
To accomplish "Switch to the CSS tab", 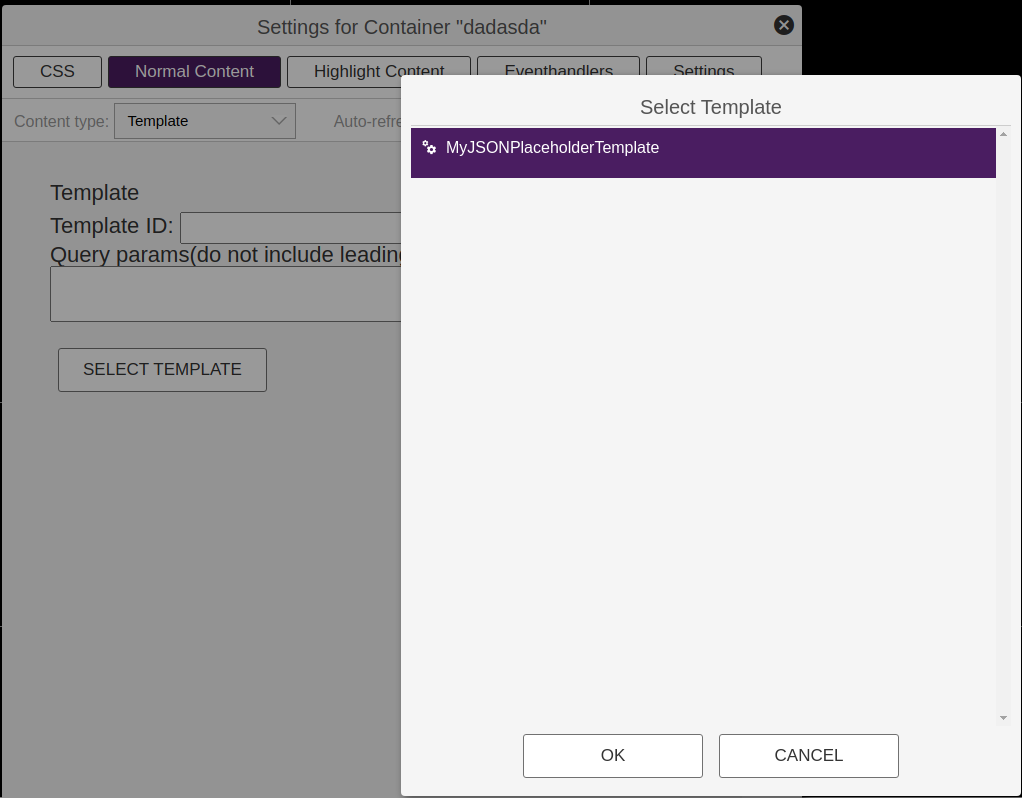I will point(57,72).
